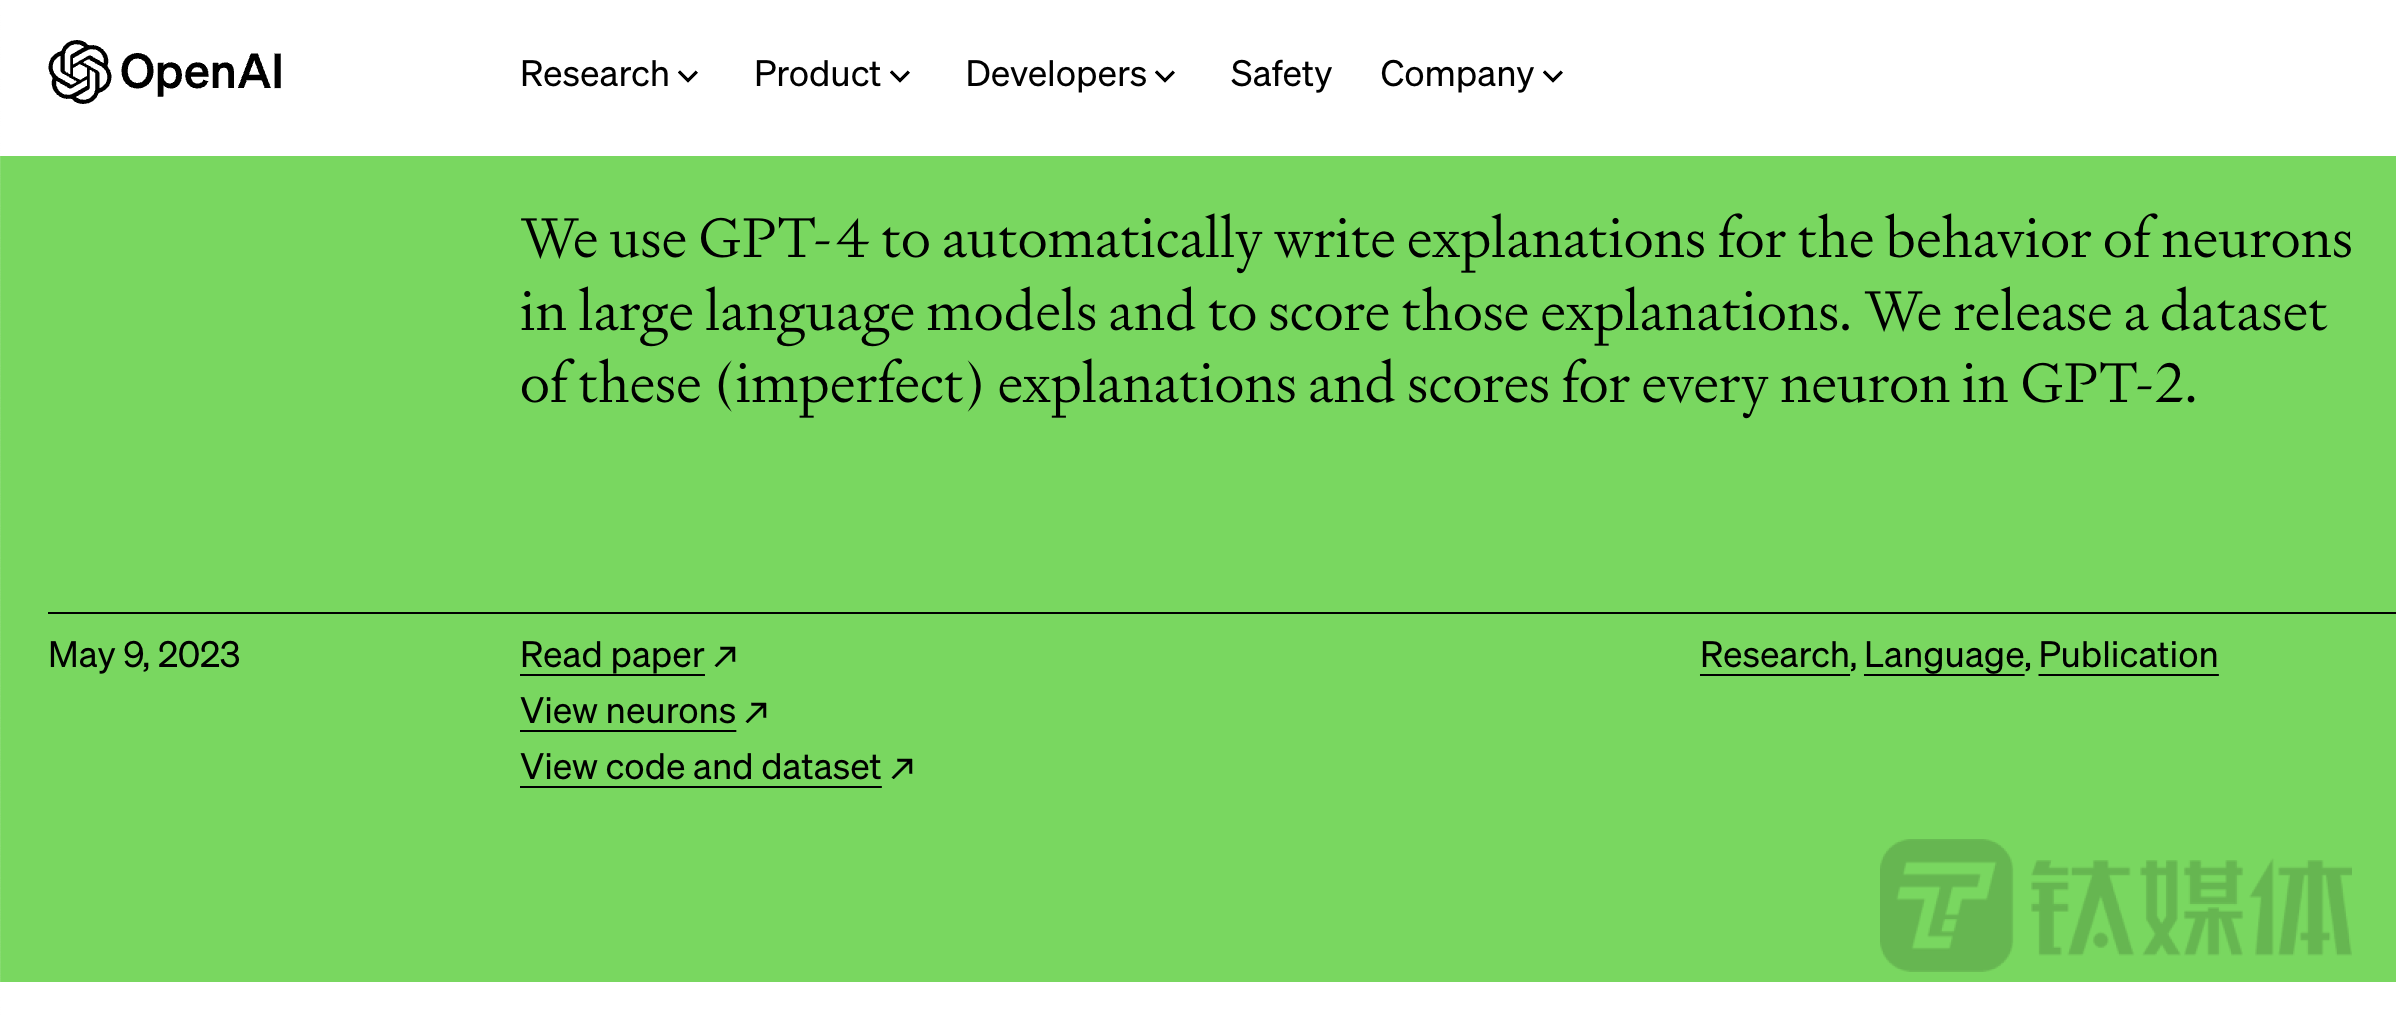Open the Read paper link
Screen dimensions: 2396x1016
coord(612,655)
